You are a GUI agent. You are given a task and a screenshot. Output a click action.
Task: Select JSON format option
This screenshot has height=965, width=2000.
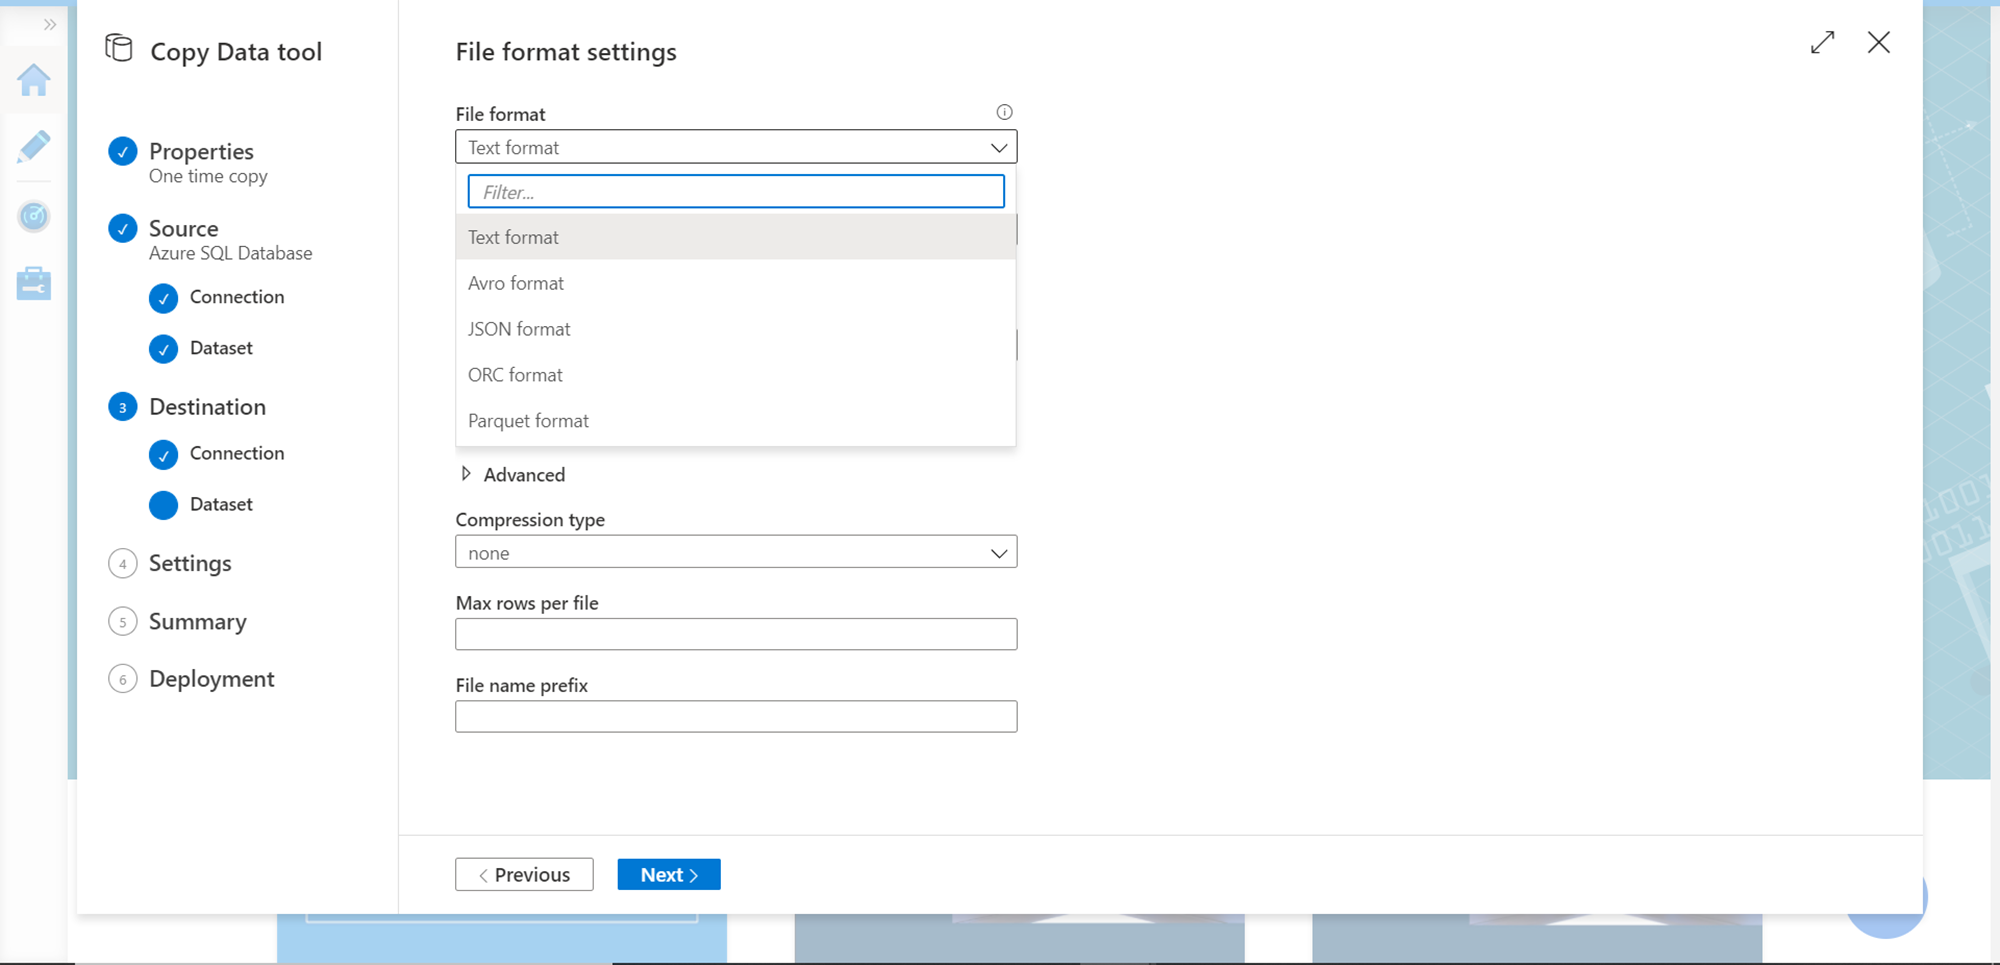pyautogui.click(x=736, y=329)
